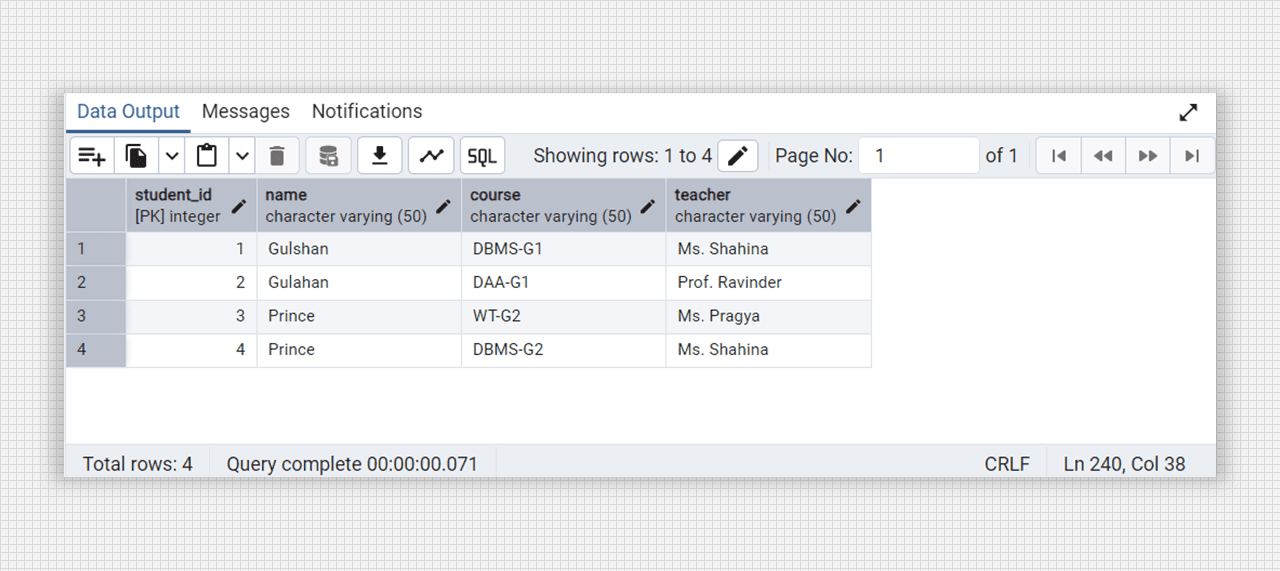Click the Prince cell in row 4
The image size is (1280, 571).
[x=359, y=350]
